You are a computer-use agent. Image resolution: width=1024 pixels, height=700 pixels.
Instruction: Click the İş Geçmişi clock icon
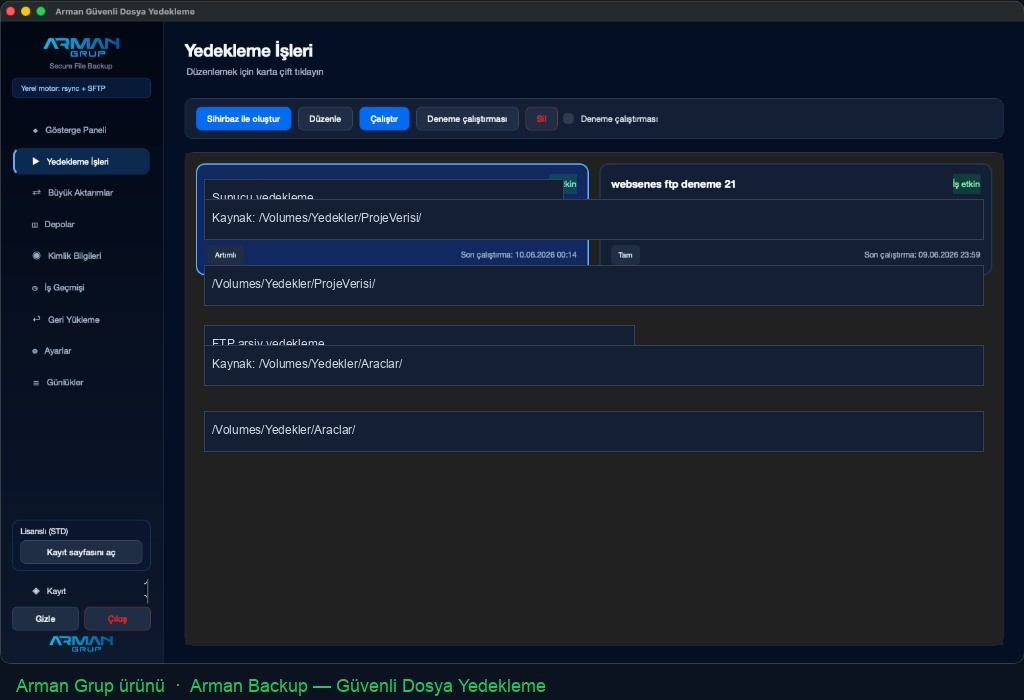[35, 288]
